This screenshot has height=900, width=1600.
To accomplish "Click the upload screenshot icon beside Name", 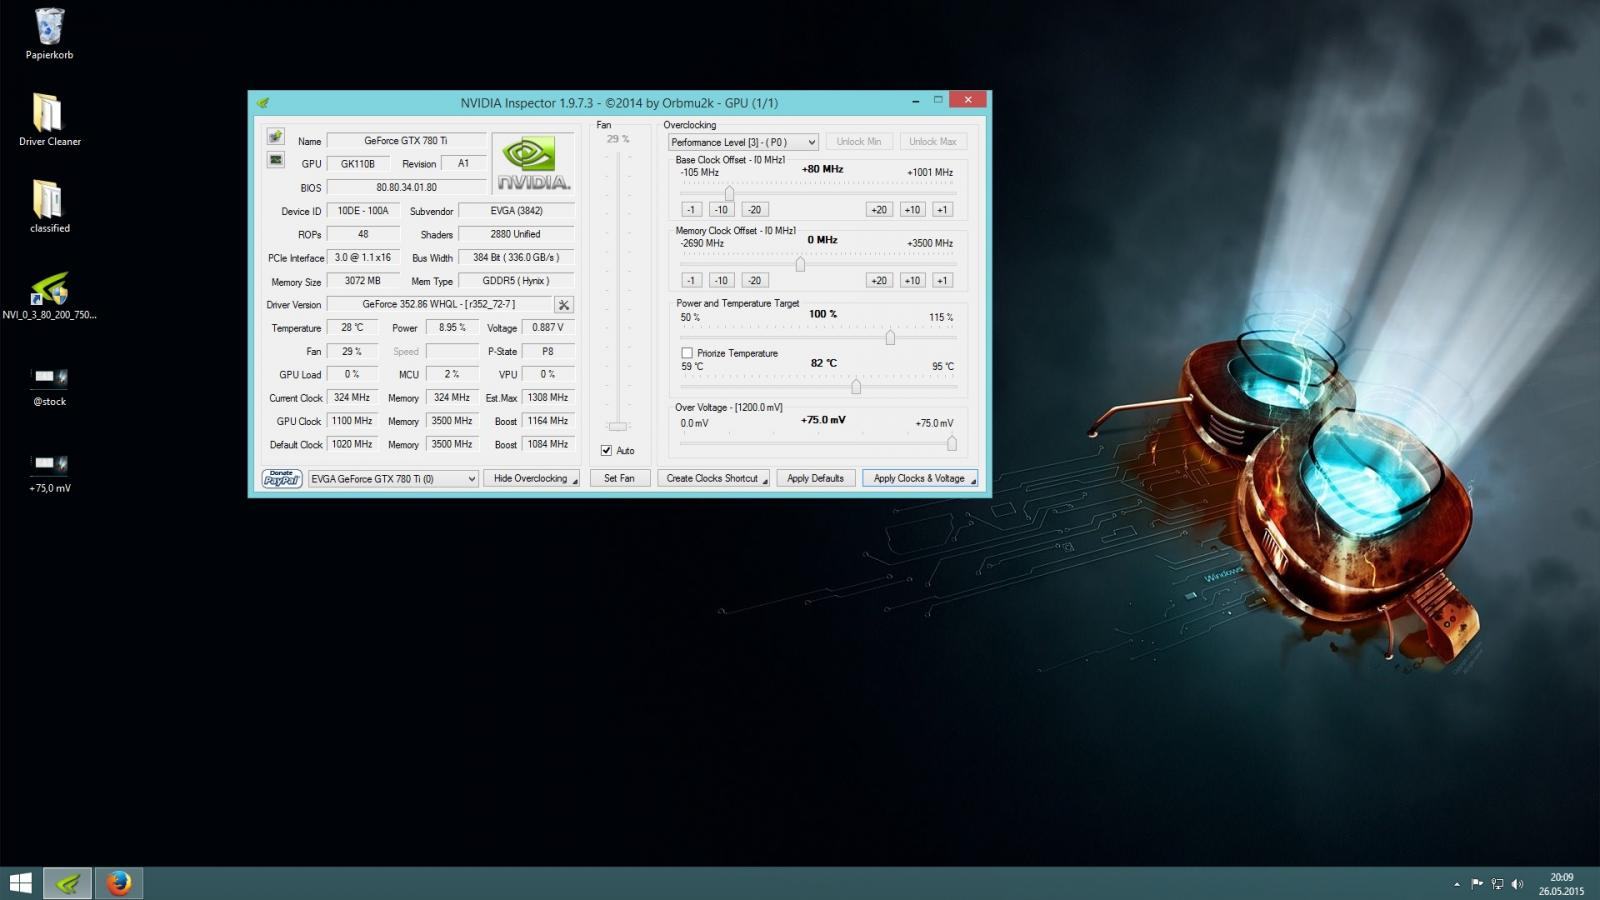I will (275, 136).
